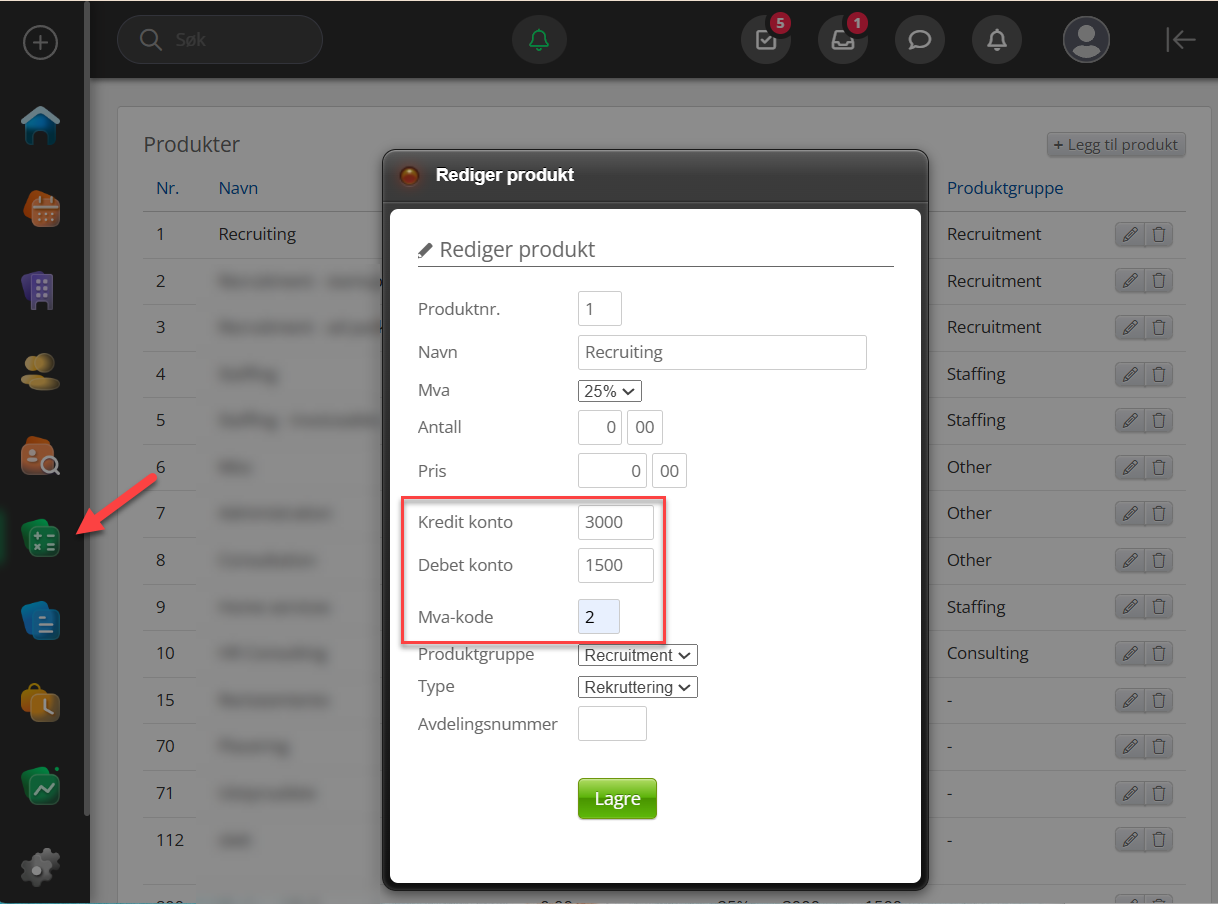This screenshot has height=904, width=1218.
Task: Open the calendar icon in sidebar
Action: coord(41,209)
